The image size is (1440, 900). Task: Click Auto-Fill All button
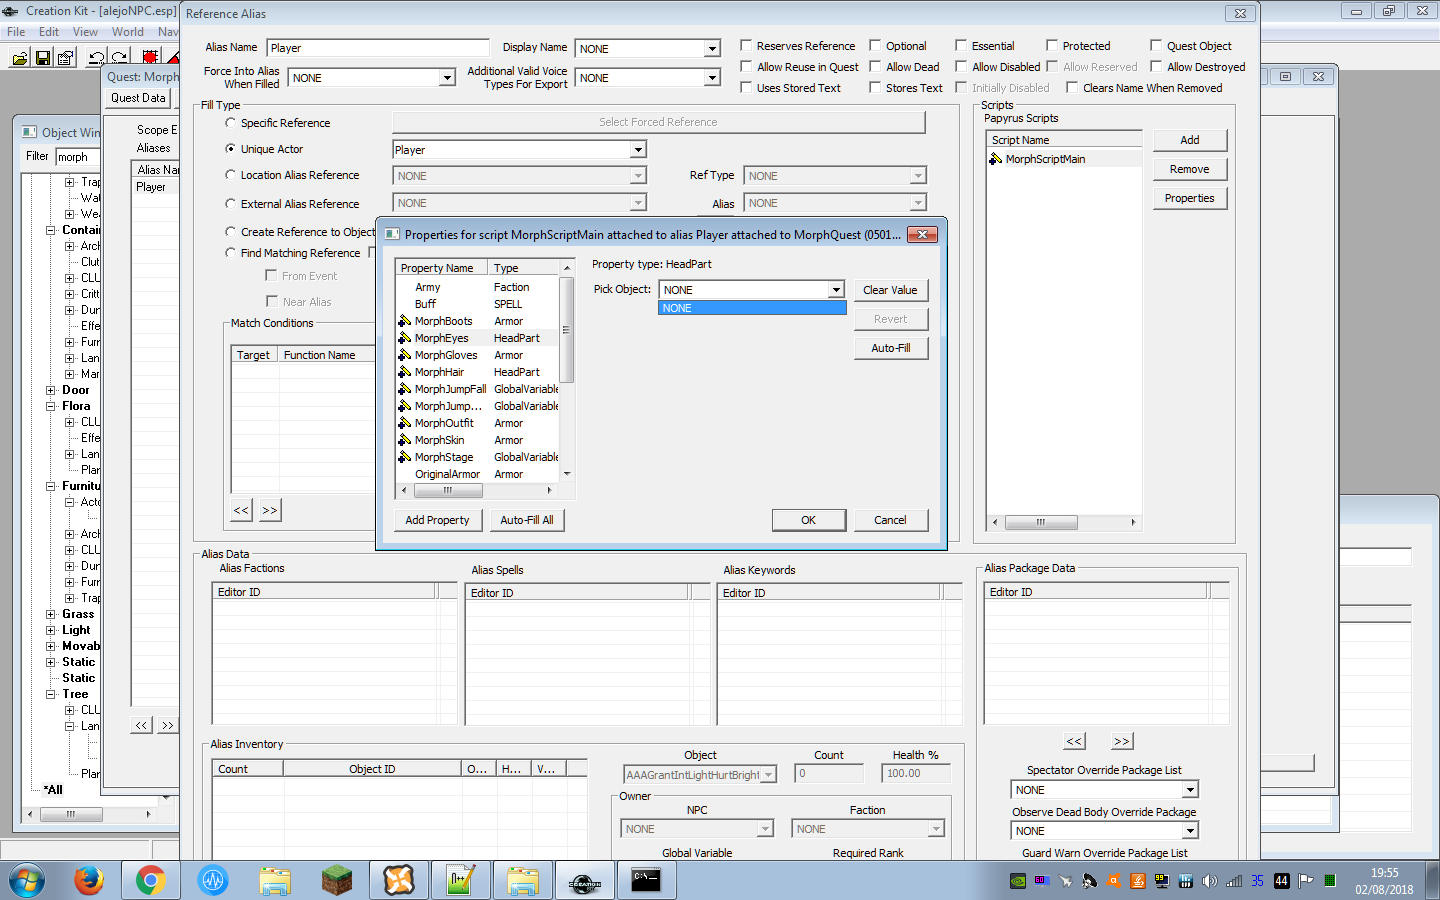pos(527,520)
